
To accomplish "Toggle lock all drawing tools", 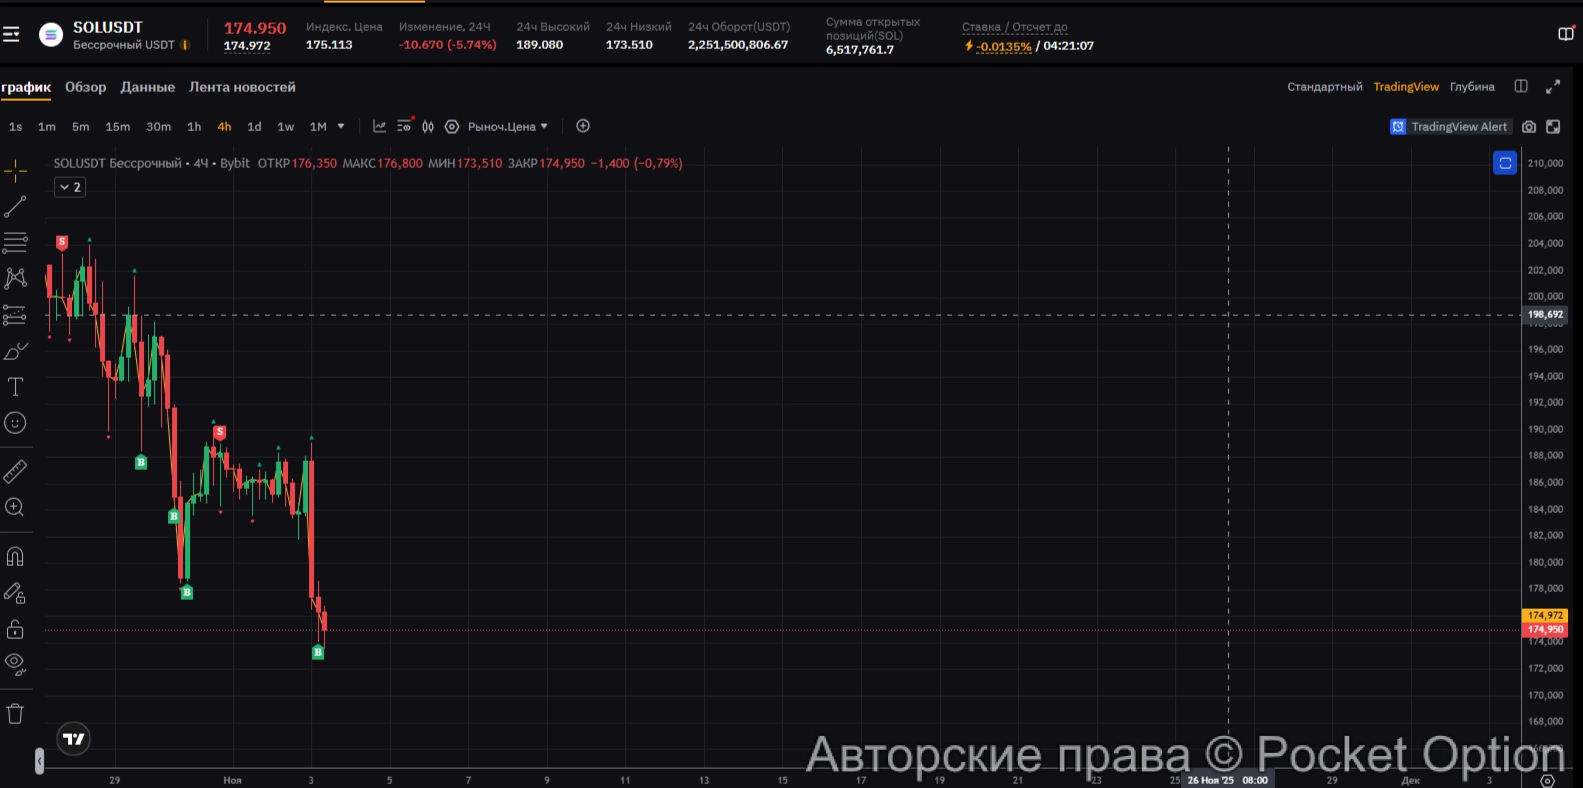I will click(15, 629).
